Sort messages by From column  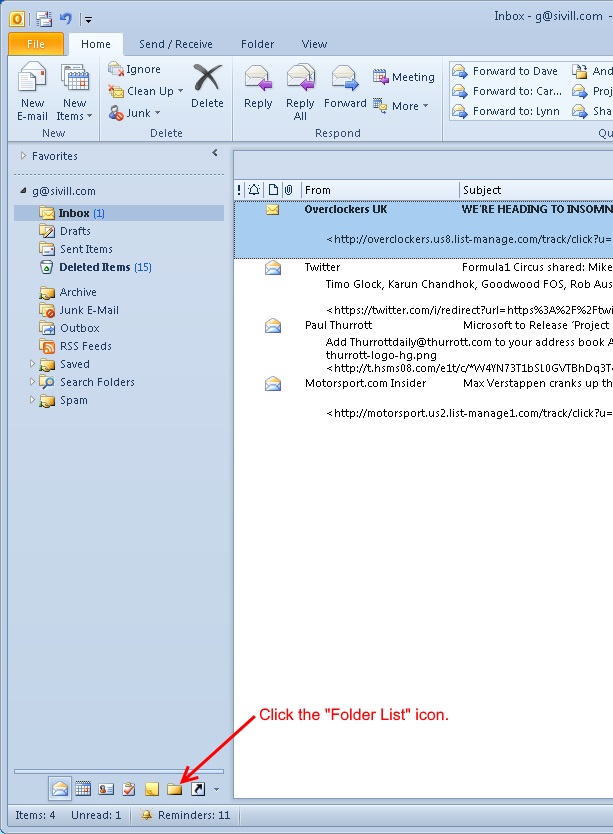(x=379, y=190)
